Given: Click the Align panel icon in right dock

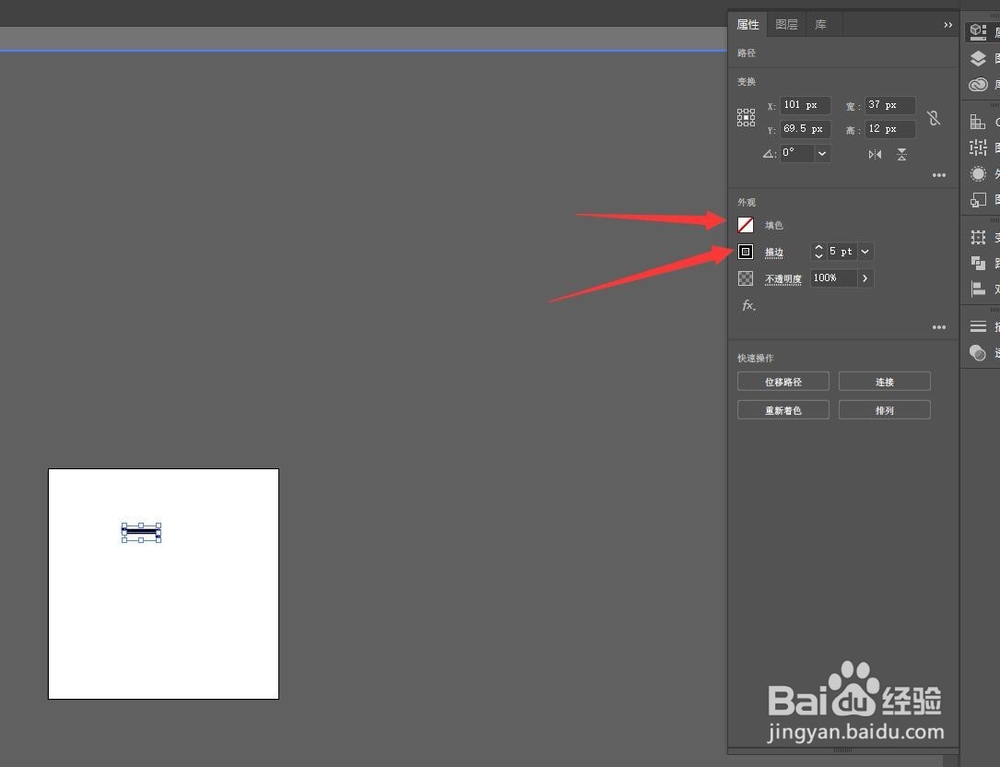Looking at the screenshot, I should (x=978, y=289).
